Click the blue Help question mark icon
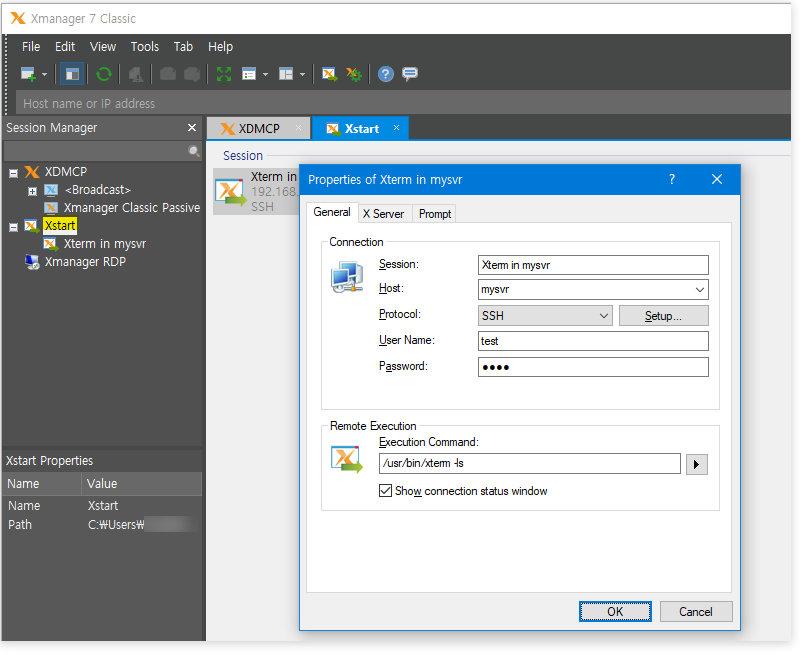The image size is (805, 655). 385,74
